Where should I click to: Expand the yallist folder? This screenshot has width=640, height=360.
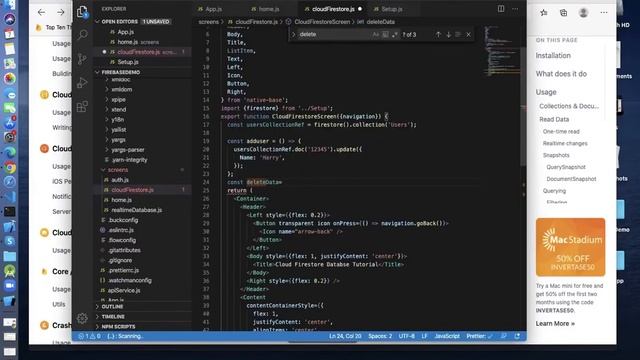tap(119, 129)
